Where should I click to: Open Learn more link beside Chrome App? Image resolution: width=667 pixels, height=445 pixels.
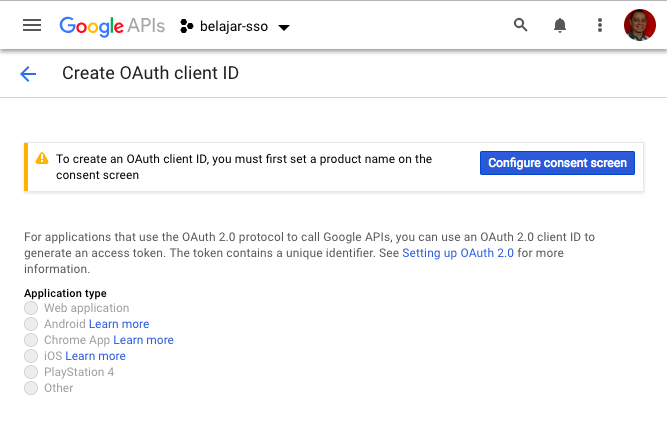click(x=143, y=340)
